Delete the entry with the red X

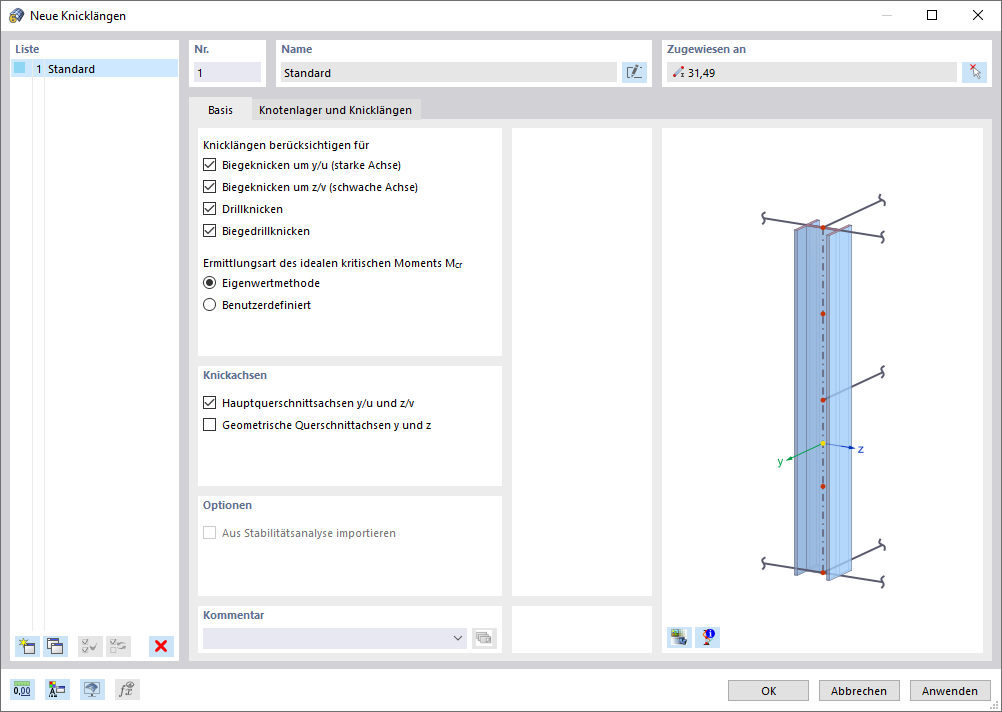[161, 646]
